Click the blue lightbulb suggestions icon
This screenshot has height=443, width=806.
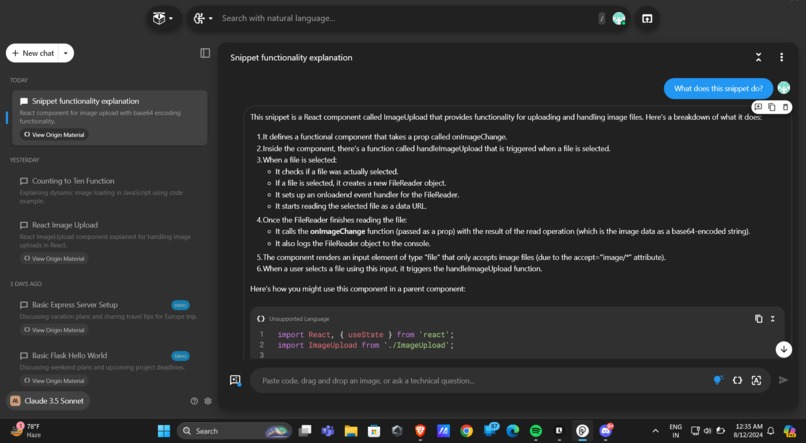[x=718, y=380]
